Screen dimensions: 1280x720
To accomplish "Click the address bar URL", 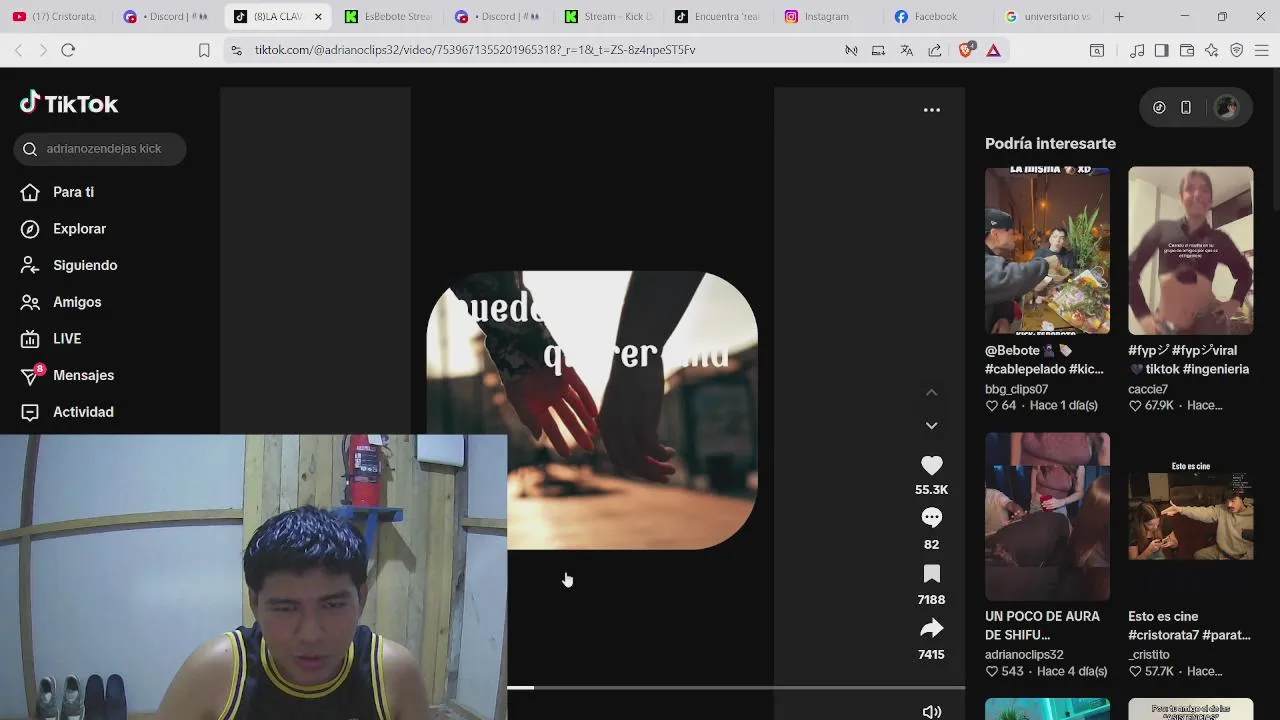I will (x=475, y=50).
